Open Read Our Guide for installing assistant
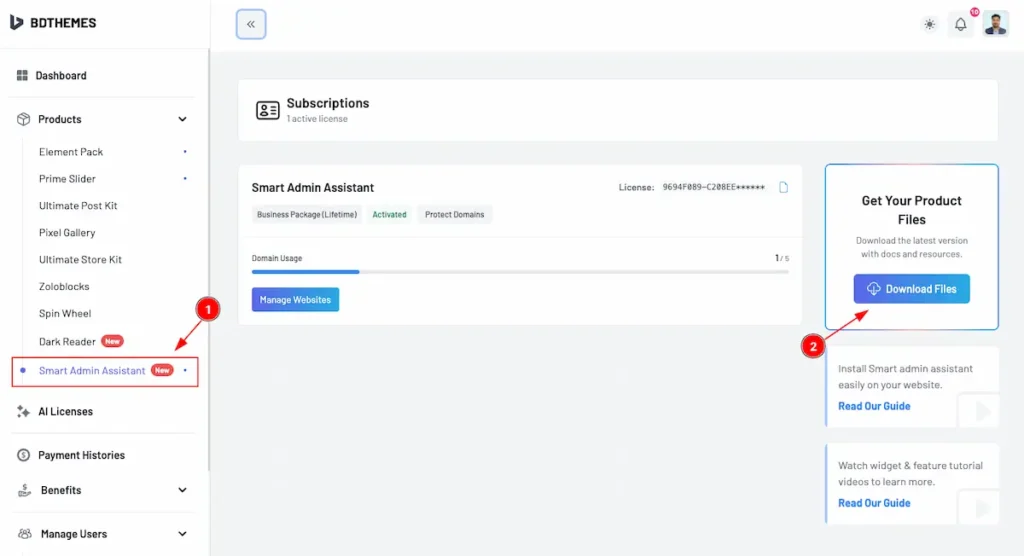 pyautogui.click(x=874, y=406)
